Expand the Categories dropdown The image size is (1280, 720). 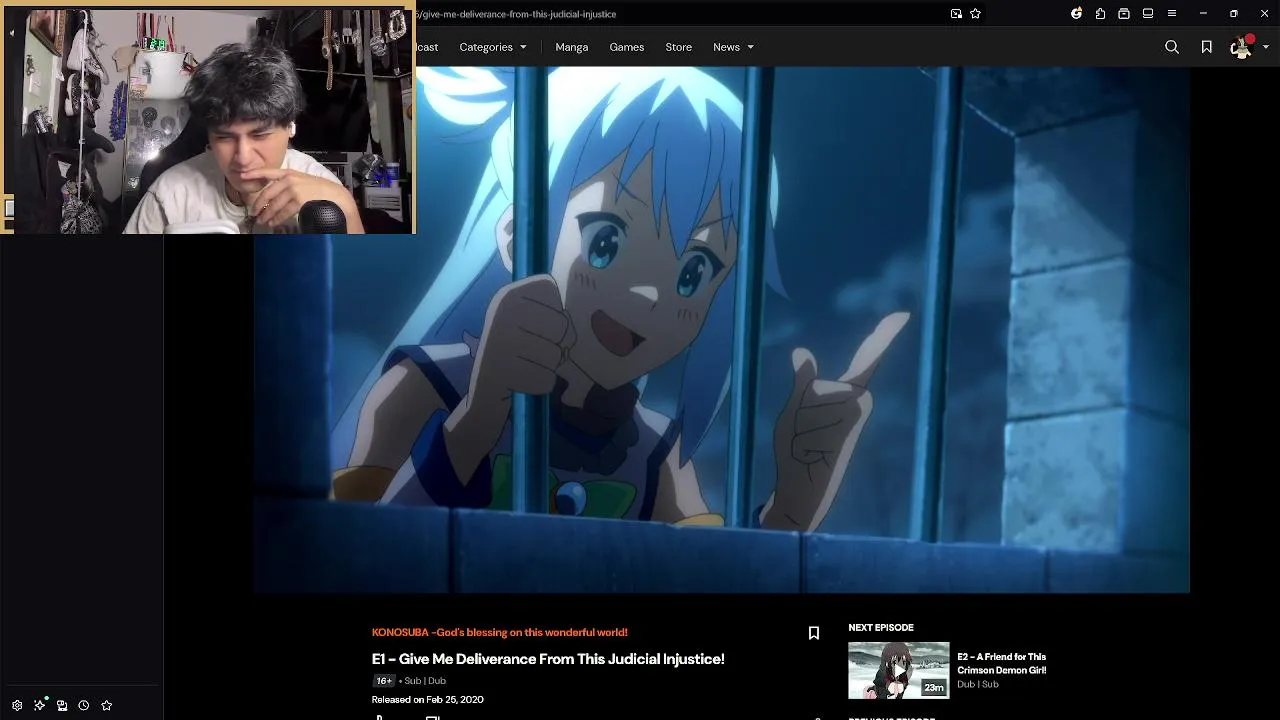[x=493, y=47]
